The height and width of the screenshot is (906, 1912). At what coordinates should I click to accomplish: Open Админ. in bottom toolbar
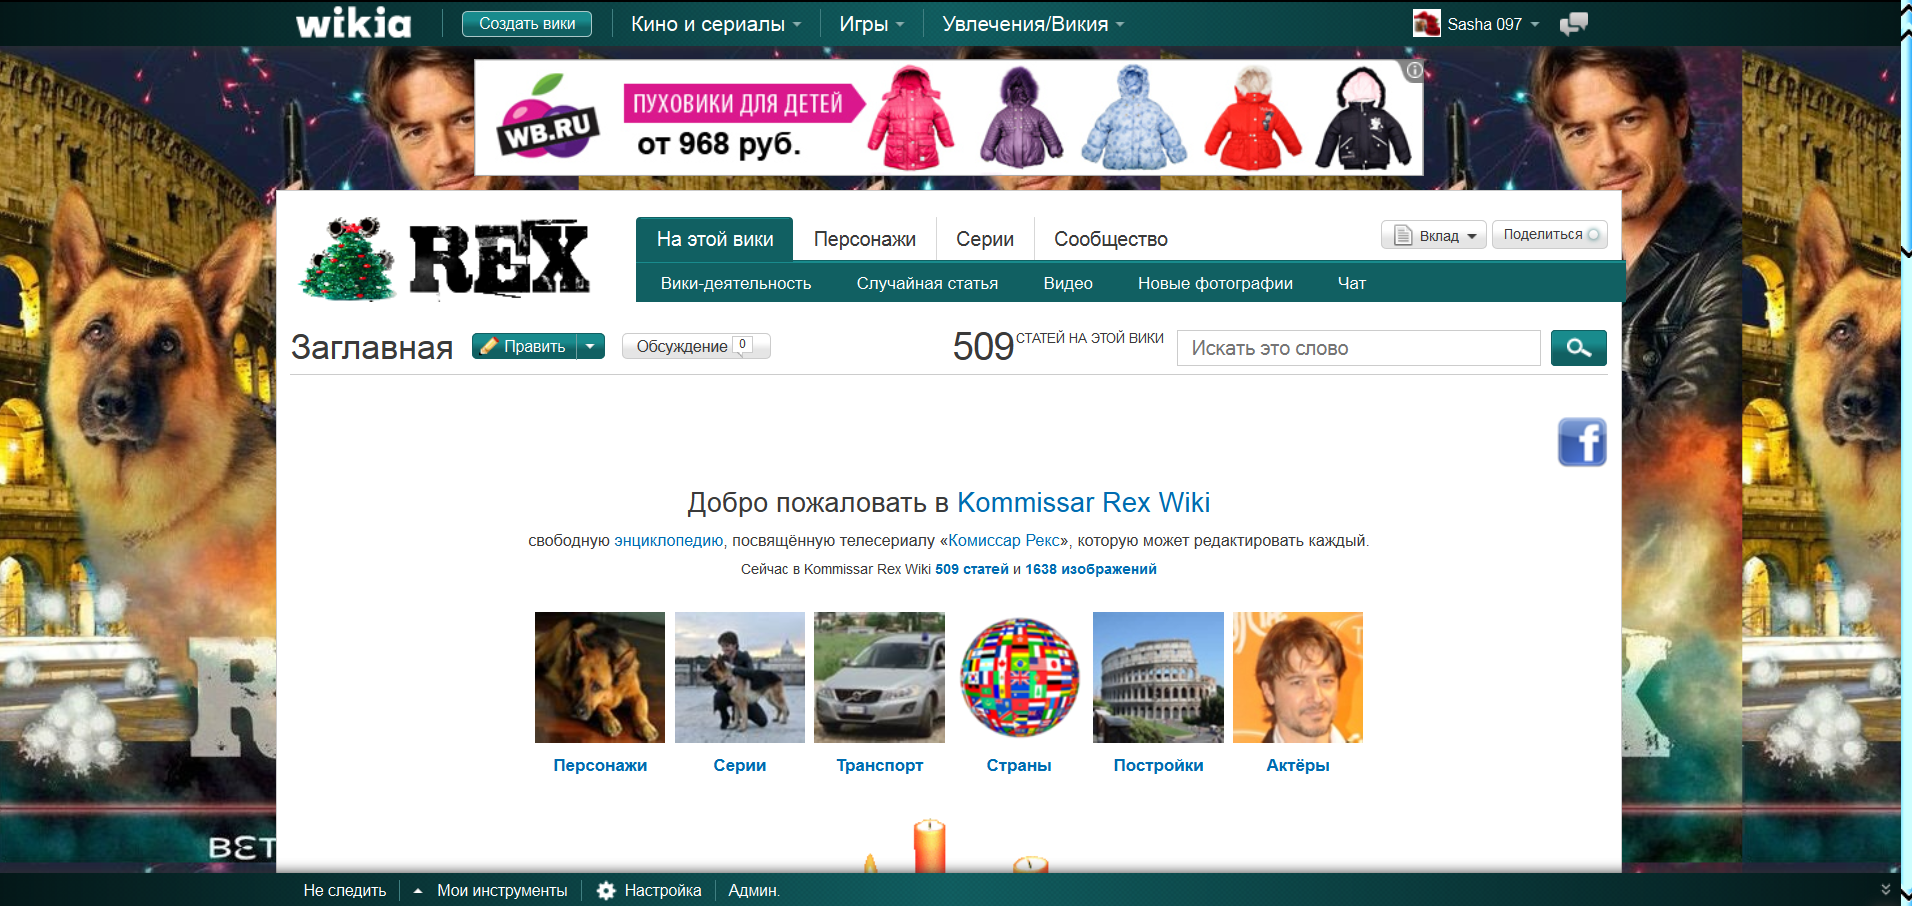pos(754,890)
